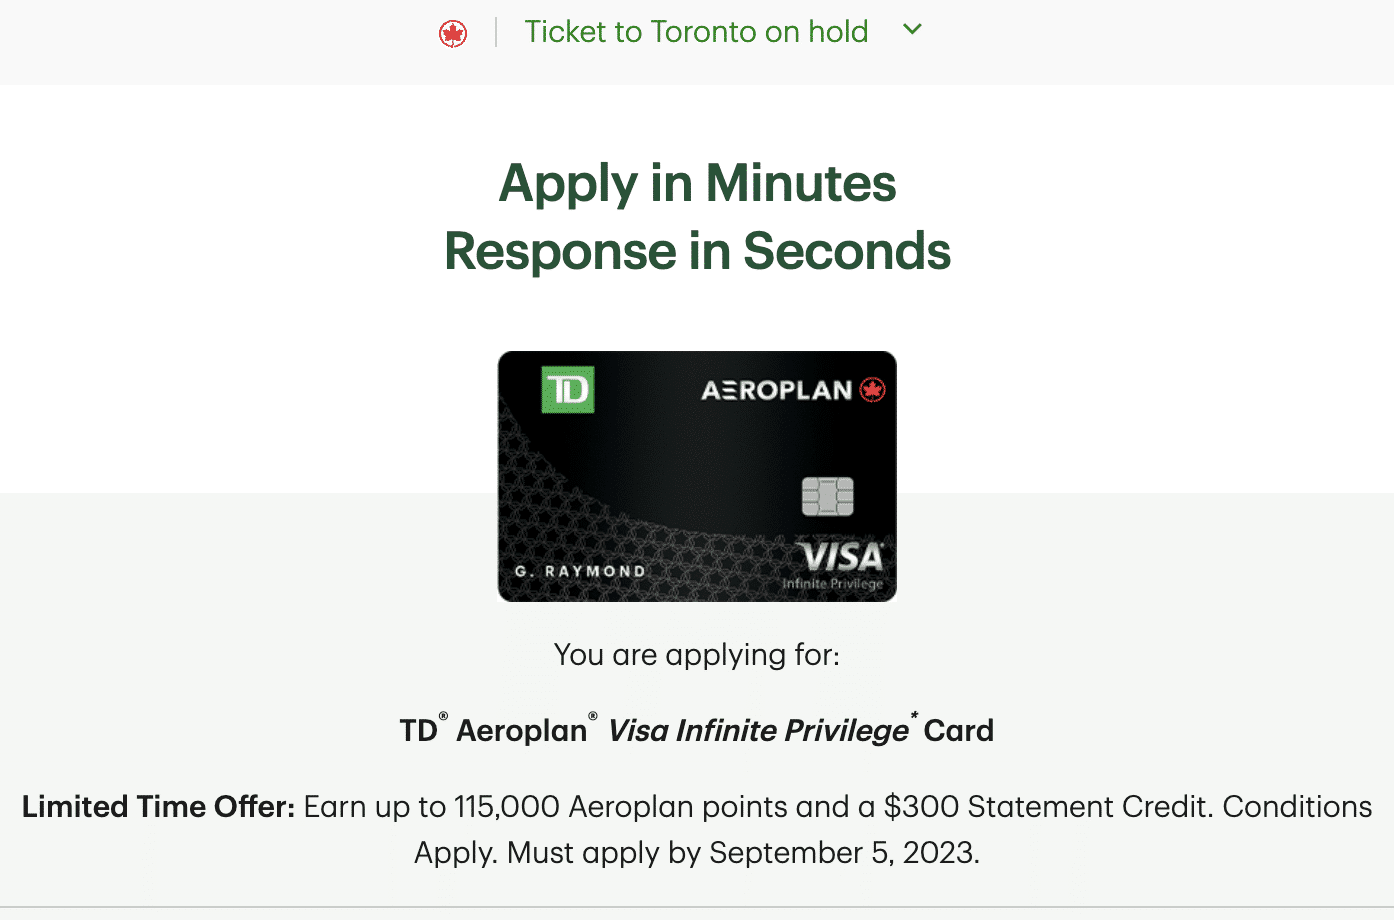This screenshot has width=1394, height=920.
Task: Click the "You are applying for:" text
Action: point(697,655)
